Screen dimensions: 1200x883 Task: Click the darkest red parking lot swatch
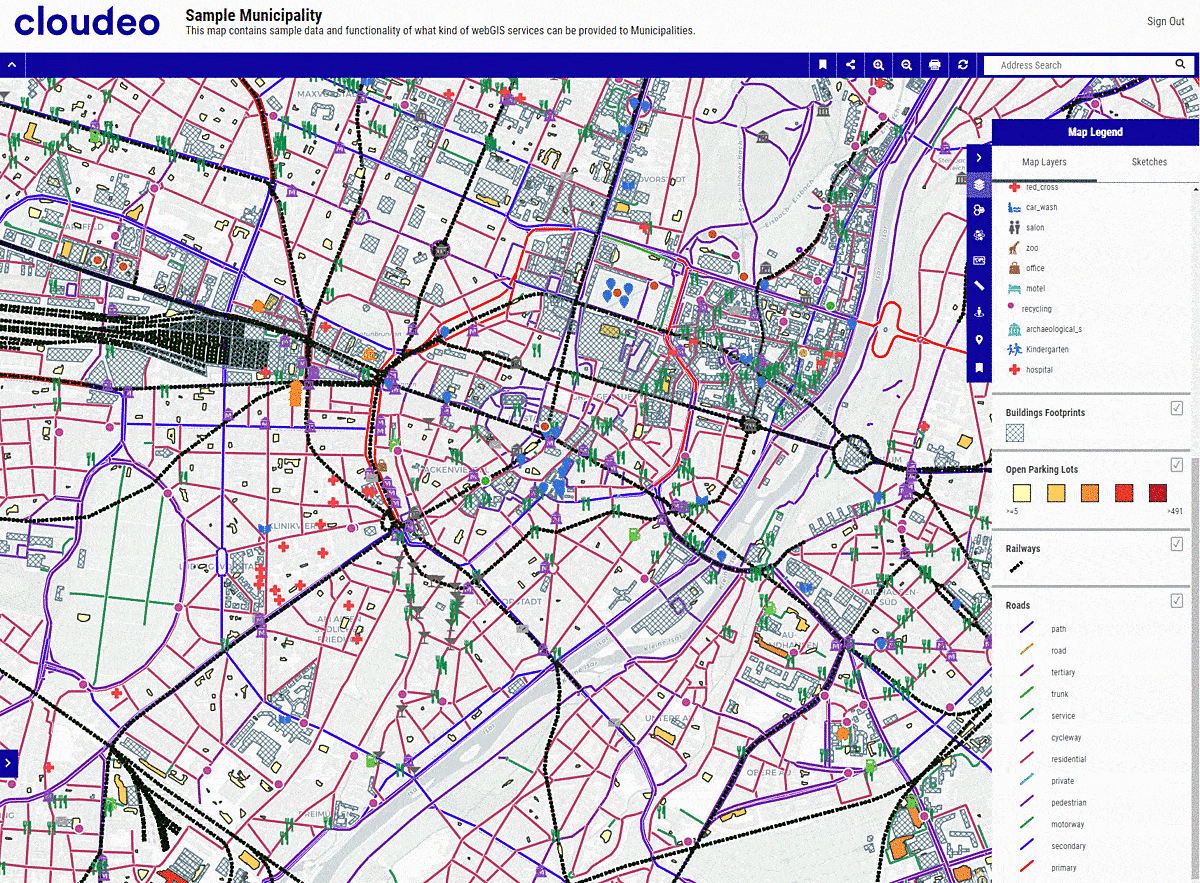coord(1157,493)
